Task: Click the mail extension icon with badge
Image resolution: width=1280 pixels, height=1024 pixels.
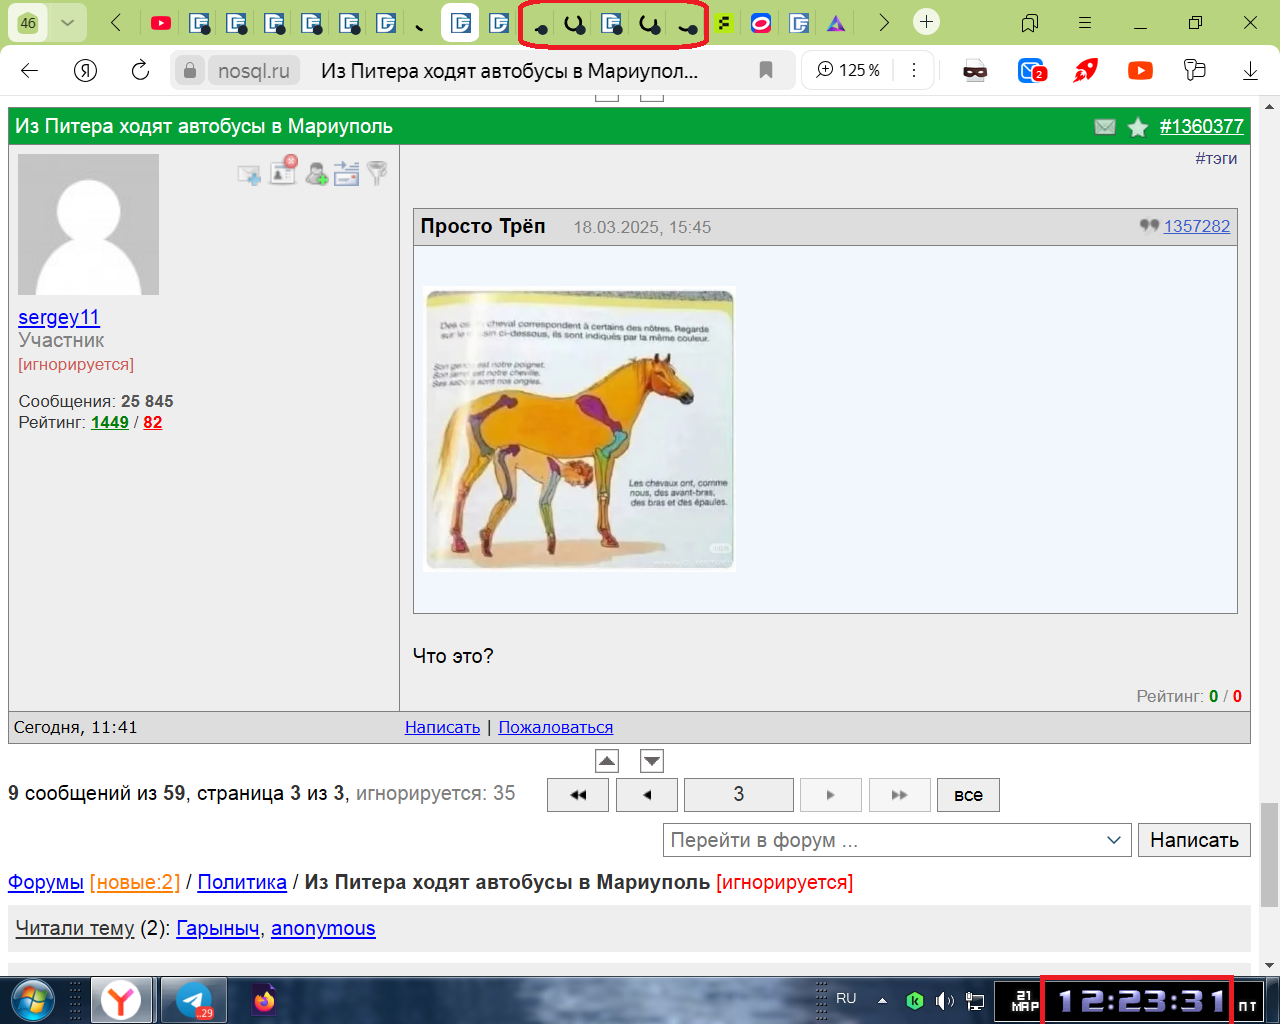Action: [1031, 70]
